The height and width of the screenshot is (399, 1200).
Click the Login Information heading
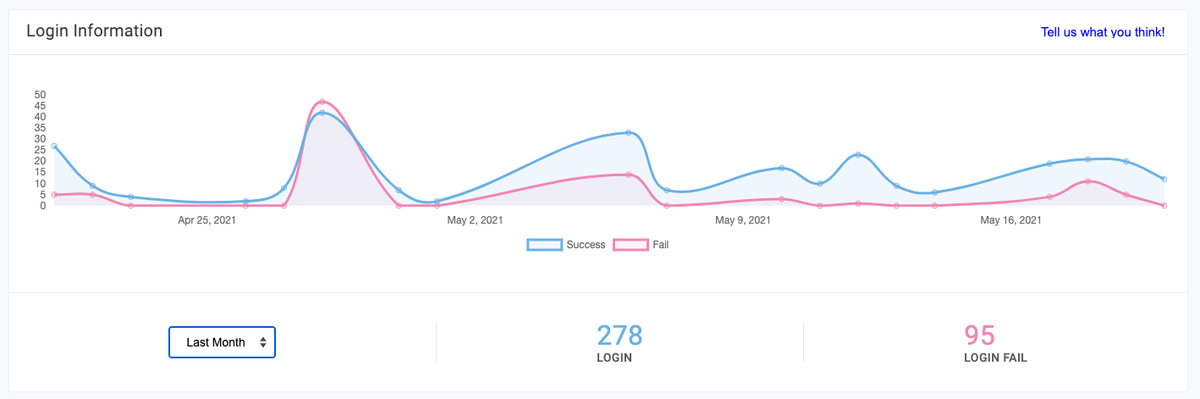94,31
